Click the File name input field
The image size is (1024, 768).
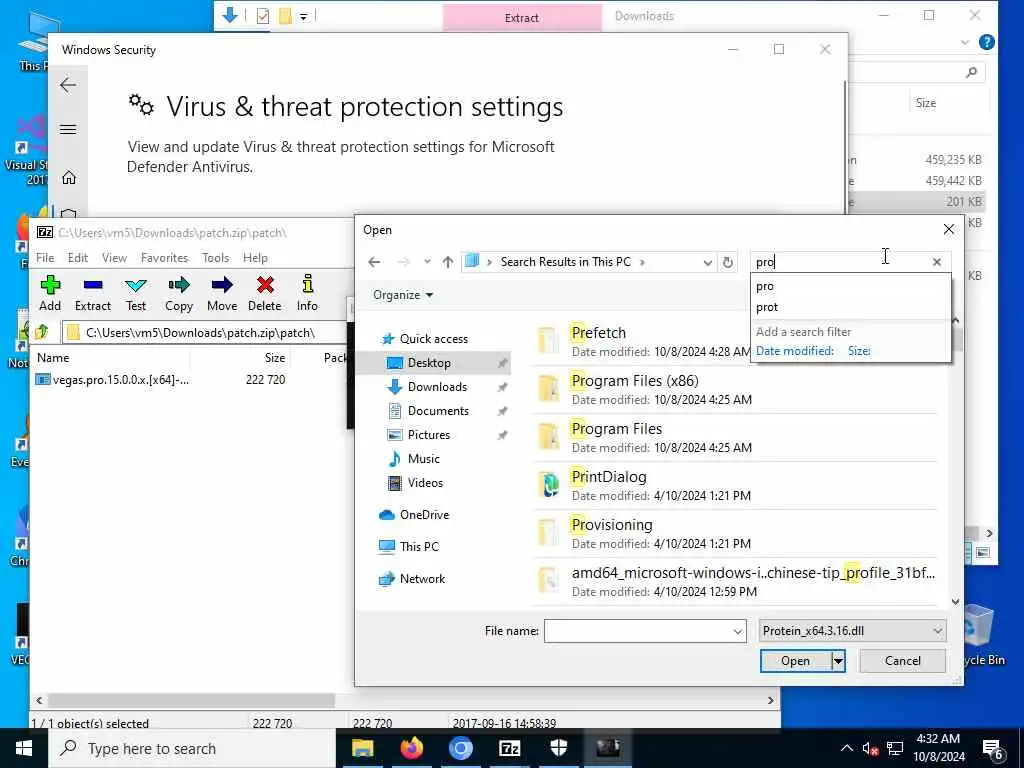click(638, 632)
